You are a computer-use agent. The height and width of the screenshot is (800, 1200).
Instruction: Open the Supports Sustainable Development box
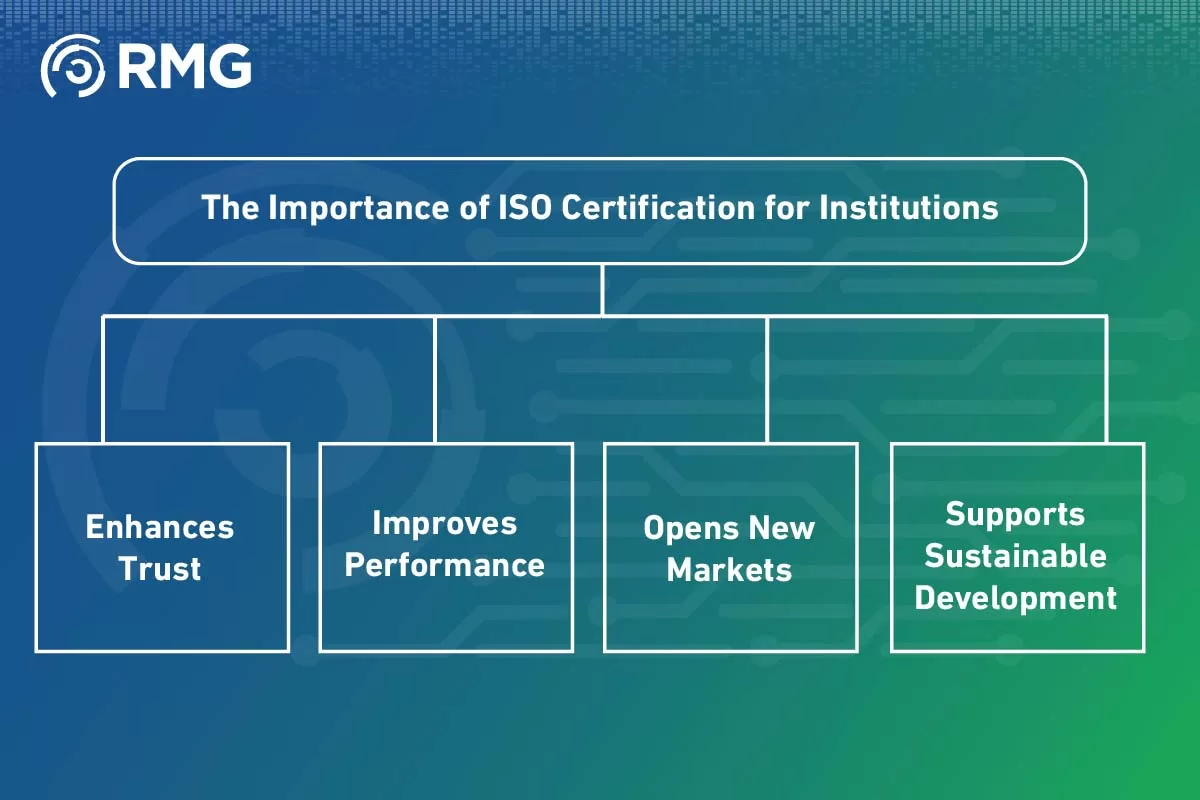(x=1017, y=547)
